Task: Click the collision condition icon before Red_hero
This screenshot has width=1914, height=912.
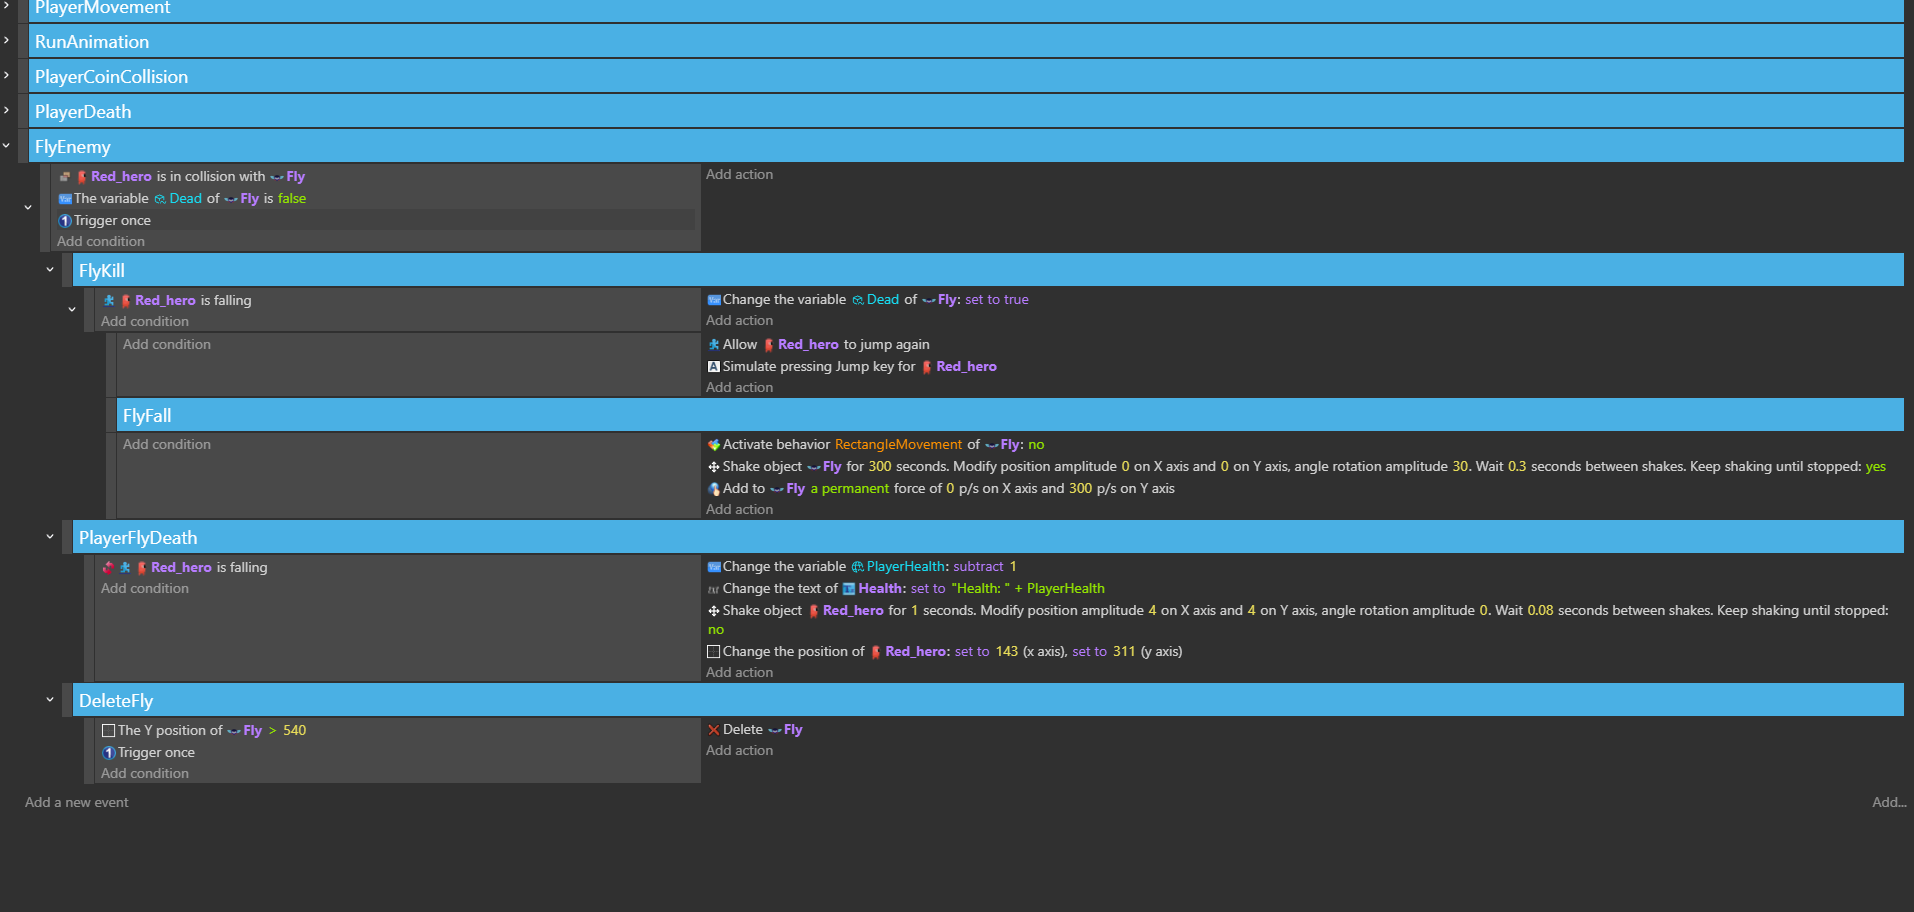Action: pyautogui.click(x=65, y=177)
